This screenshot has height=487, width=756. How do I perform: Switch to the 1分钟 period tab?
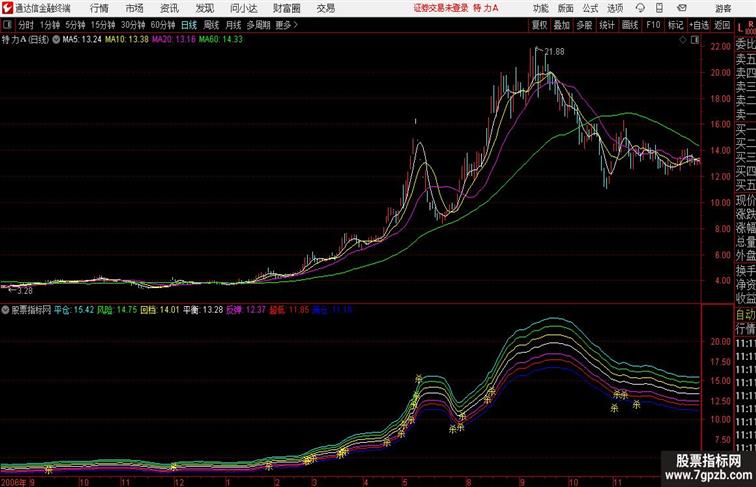pos(50,25)
